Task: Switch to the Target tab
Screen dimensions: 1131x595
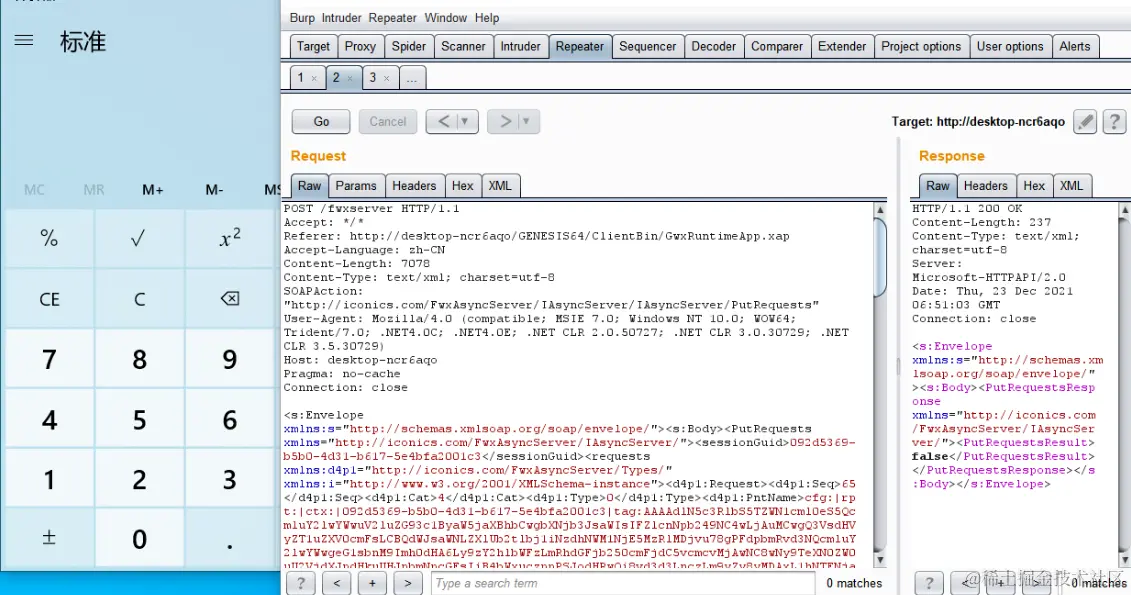Action: point(313,46)
